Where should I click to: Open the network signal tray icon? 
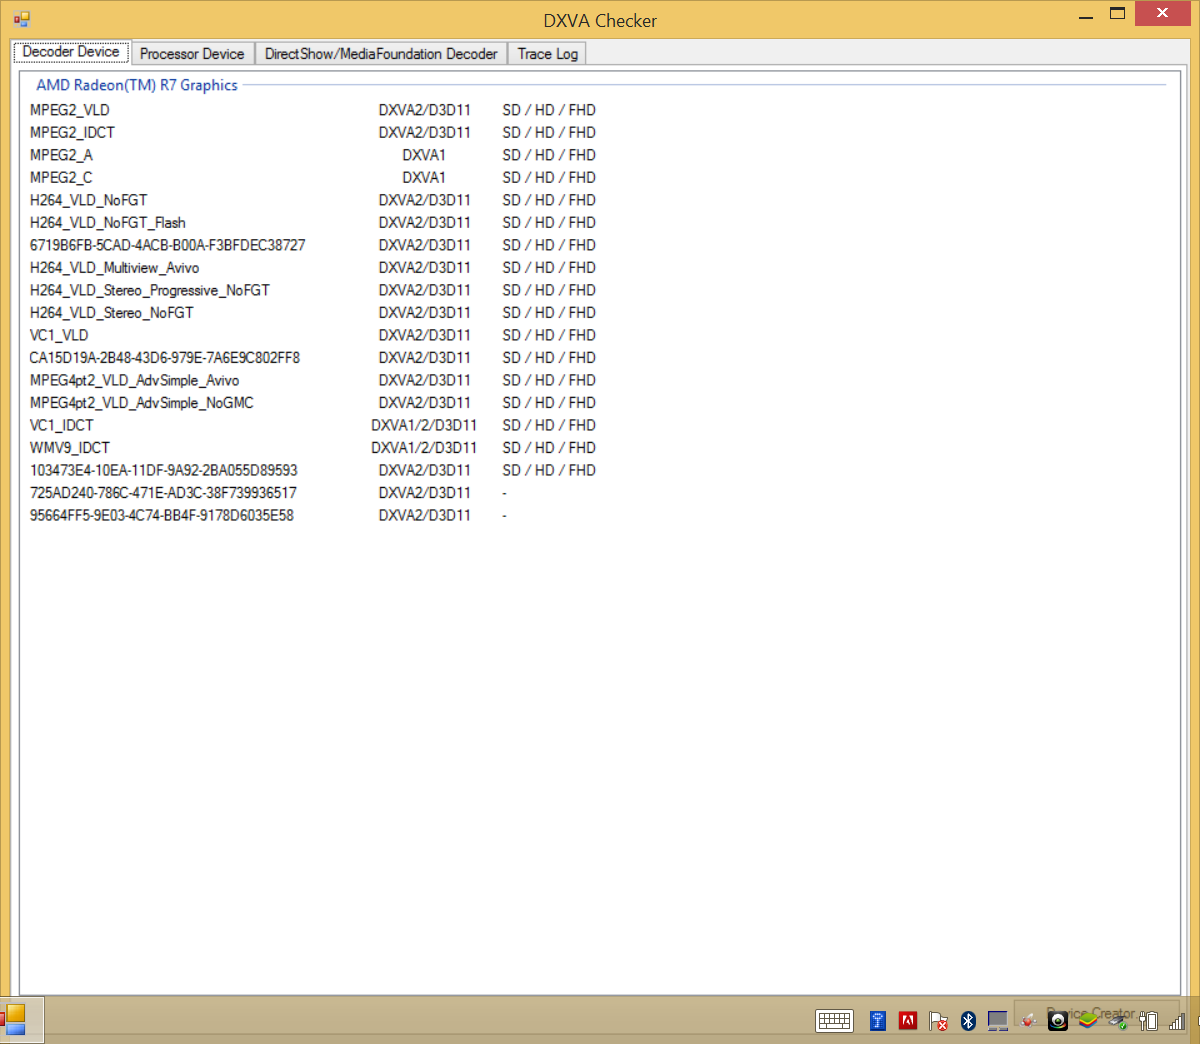1177,1021
